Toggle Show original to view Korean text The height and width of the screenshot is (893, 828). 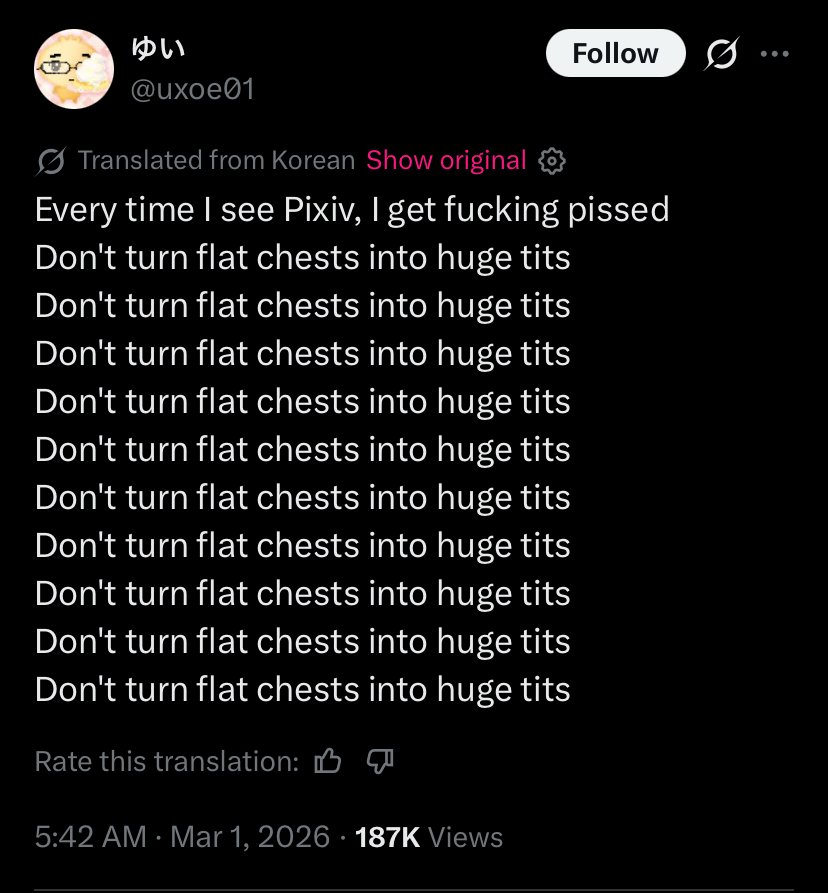446,161
